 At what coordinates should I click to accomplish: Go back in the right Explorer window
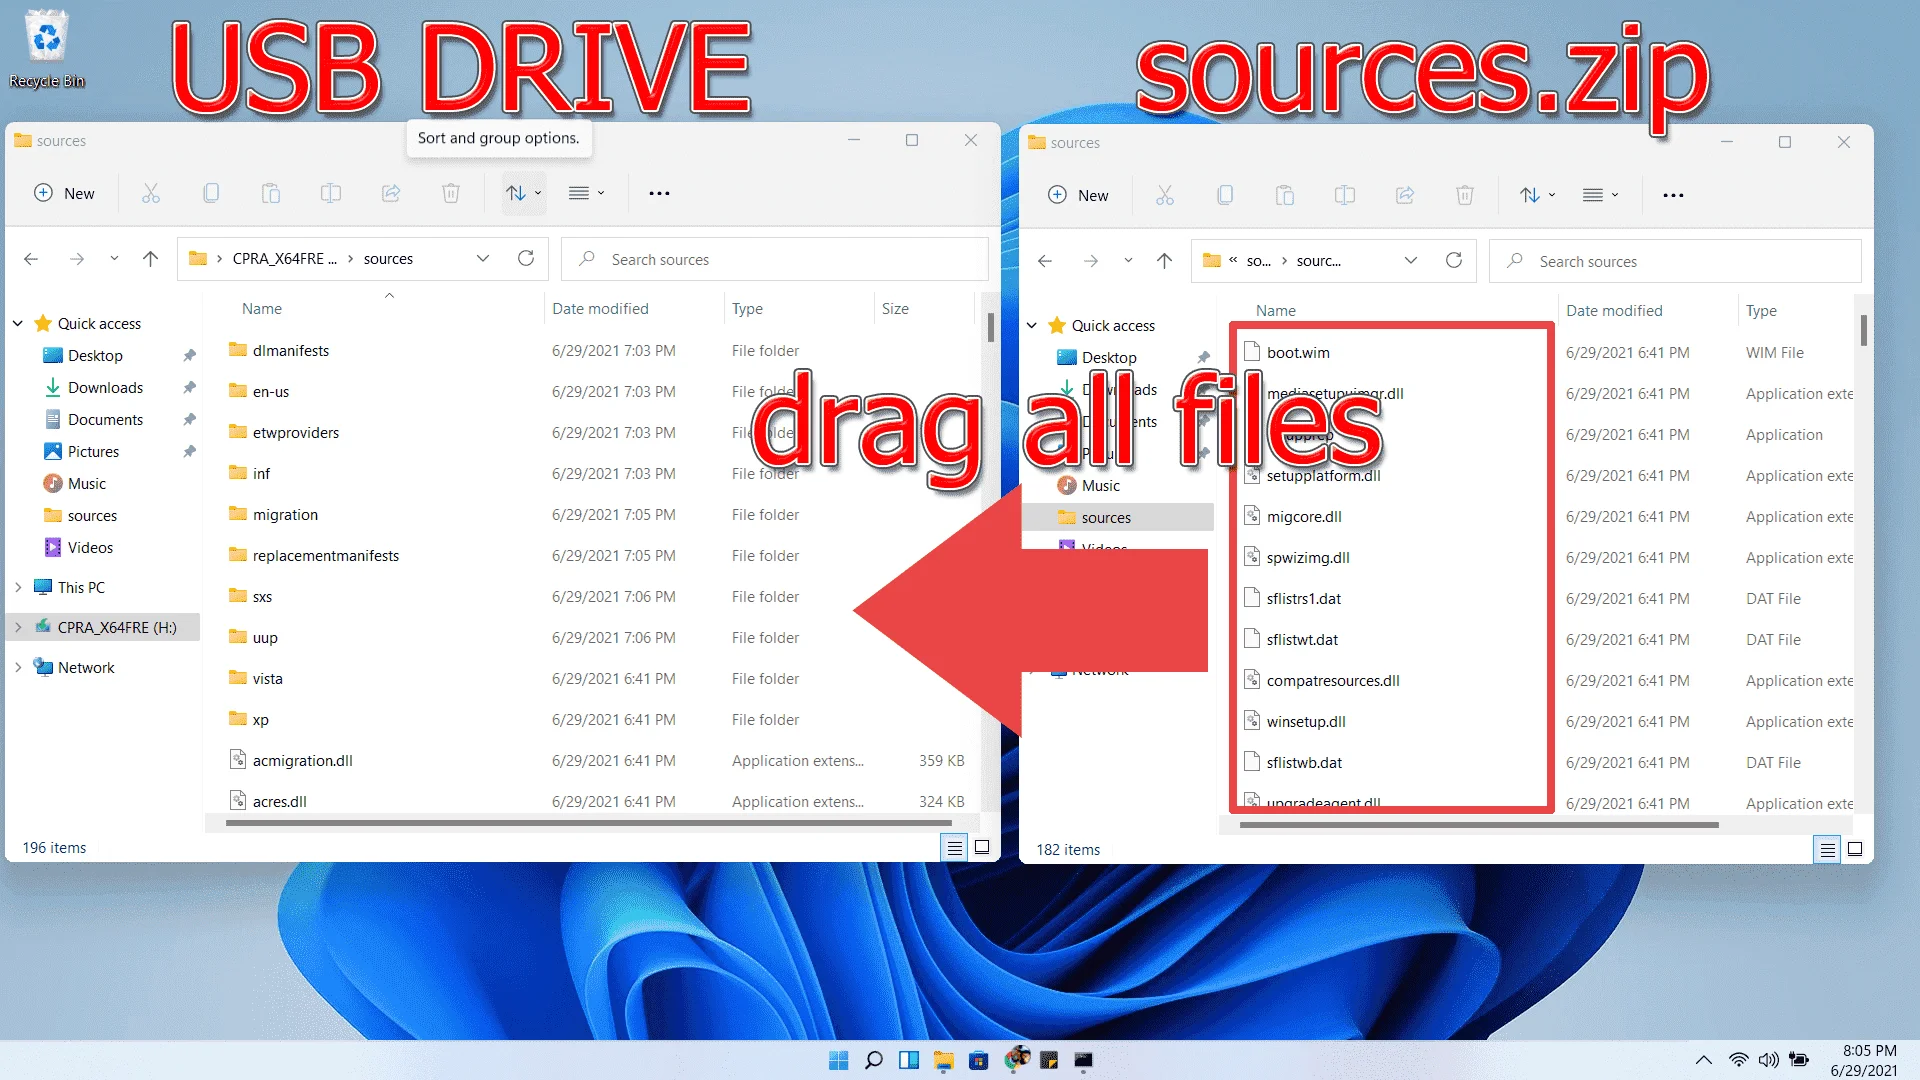coord(1045,261)
